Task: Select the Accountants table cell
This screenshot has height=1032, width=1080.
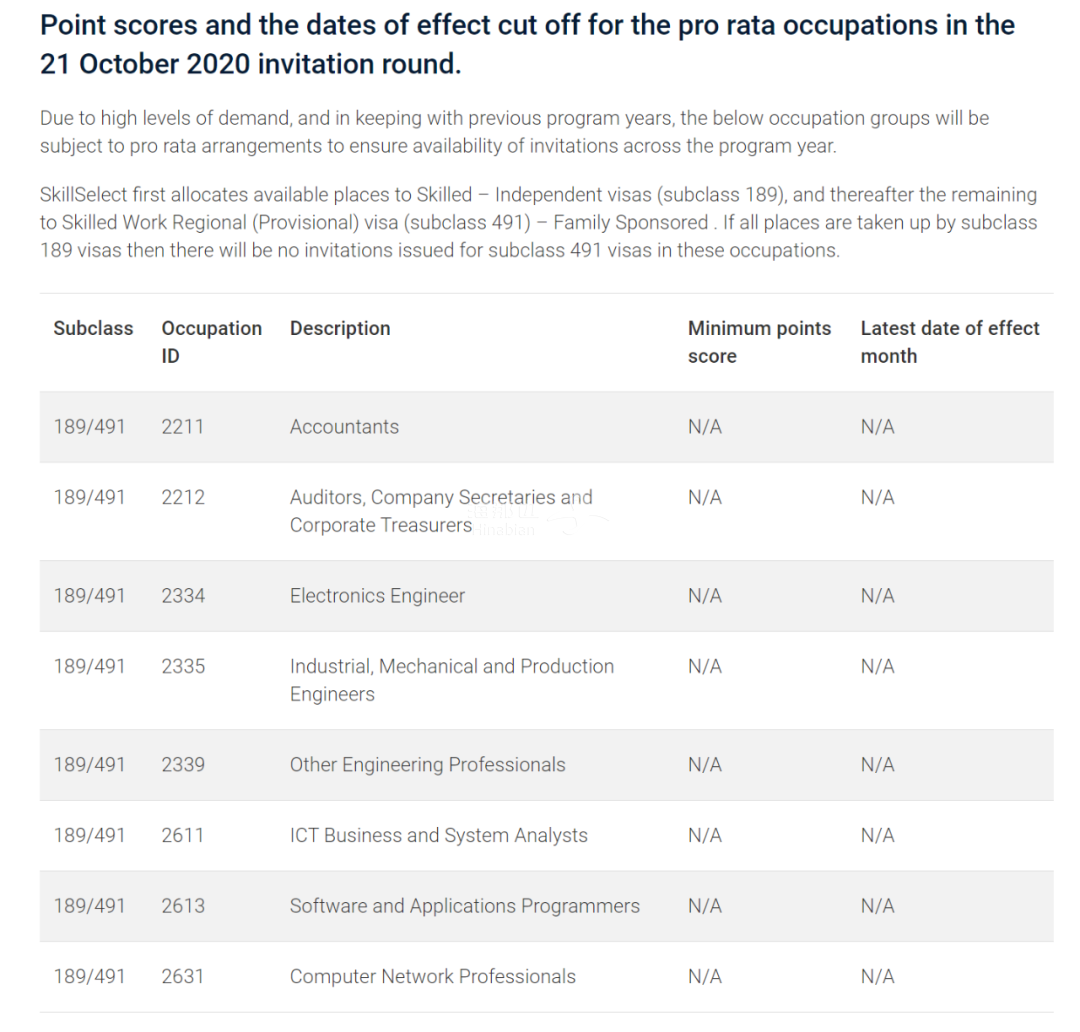Action: click(344, 427)
